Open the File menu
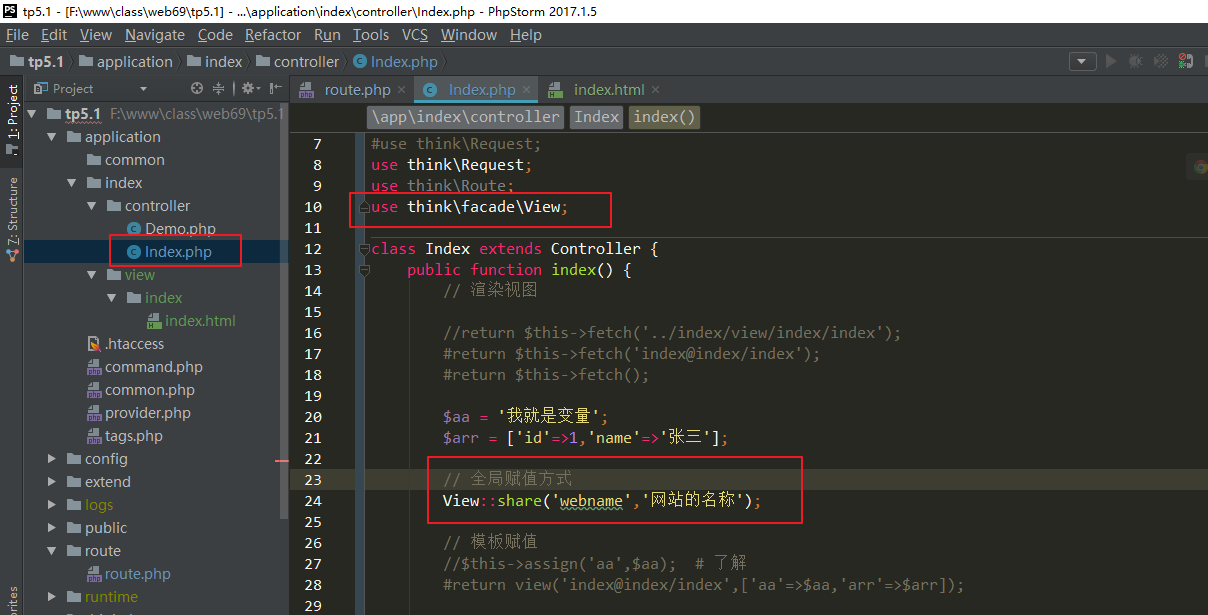The height and width of the screenshot is (615, 1208). point(17,35)
